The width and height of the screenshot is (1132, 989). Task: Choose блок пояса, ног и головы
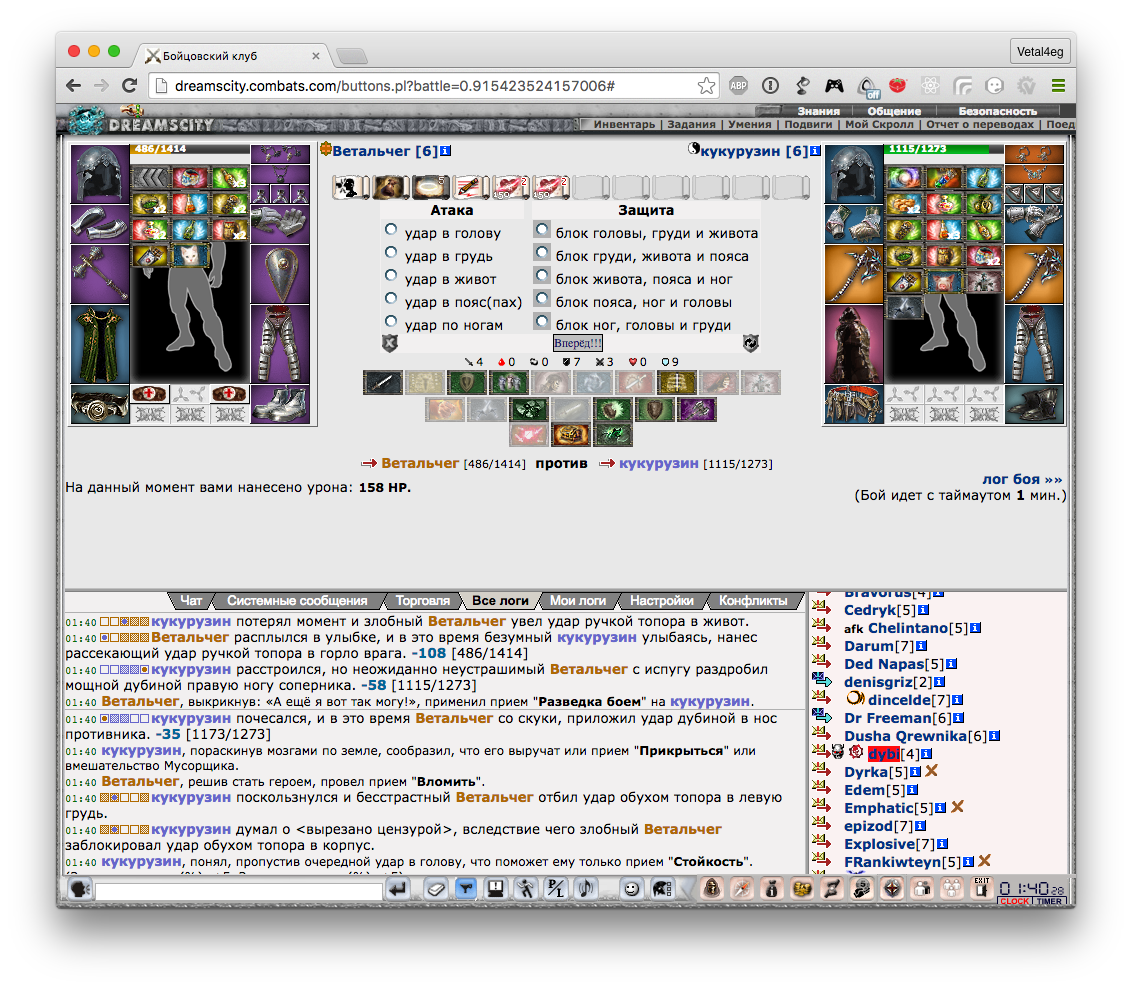click(542, 299)
